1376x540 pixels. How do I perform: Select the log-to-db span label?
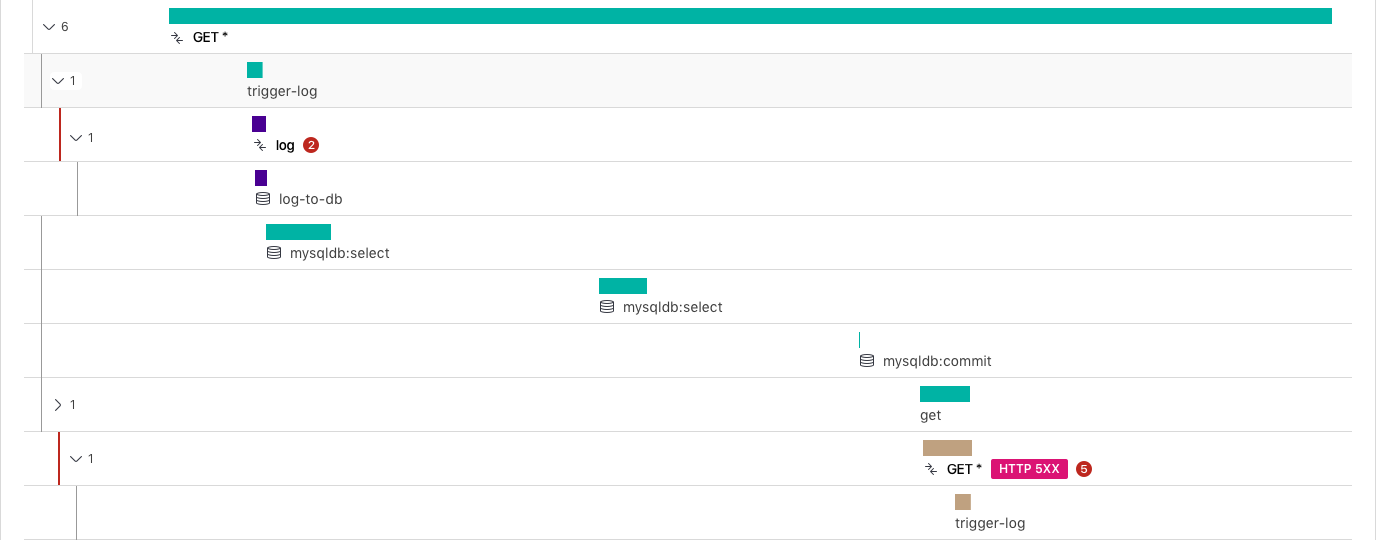pos(310,199)
